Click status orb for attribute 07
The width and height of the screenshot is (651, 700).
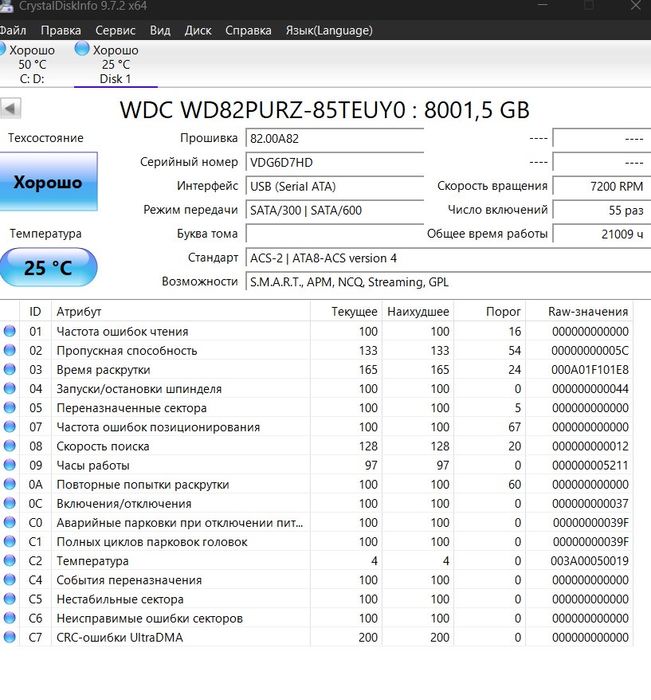pyautogui.click(x=9, y=427)
